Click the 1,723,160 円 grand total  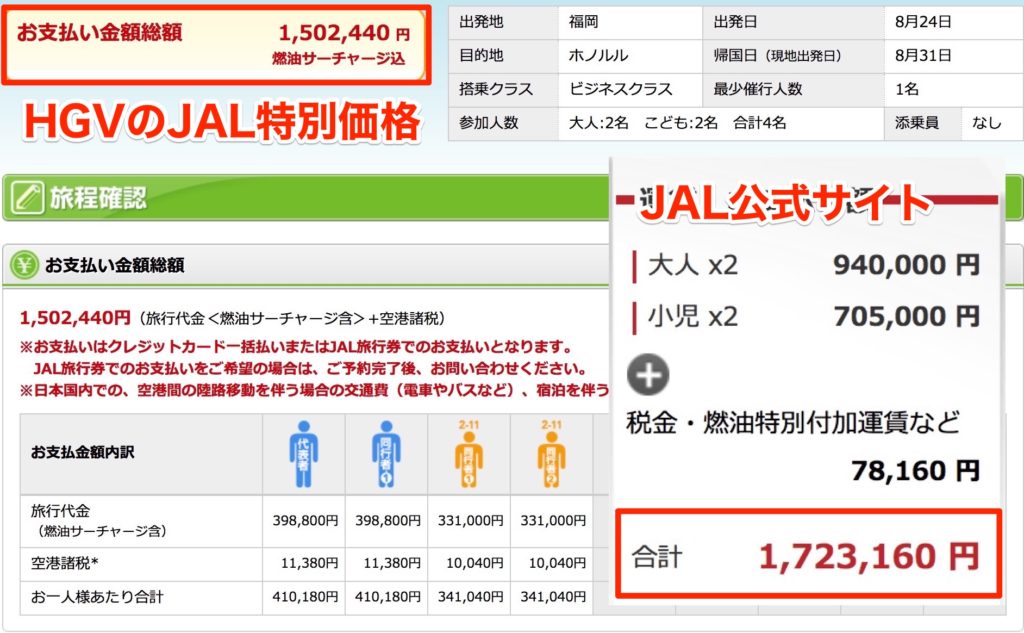tap(869, 557)
